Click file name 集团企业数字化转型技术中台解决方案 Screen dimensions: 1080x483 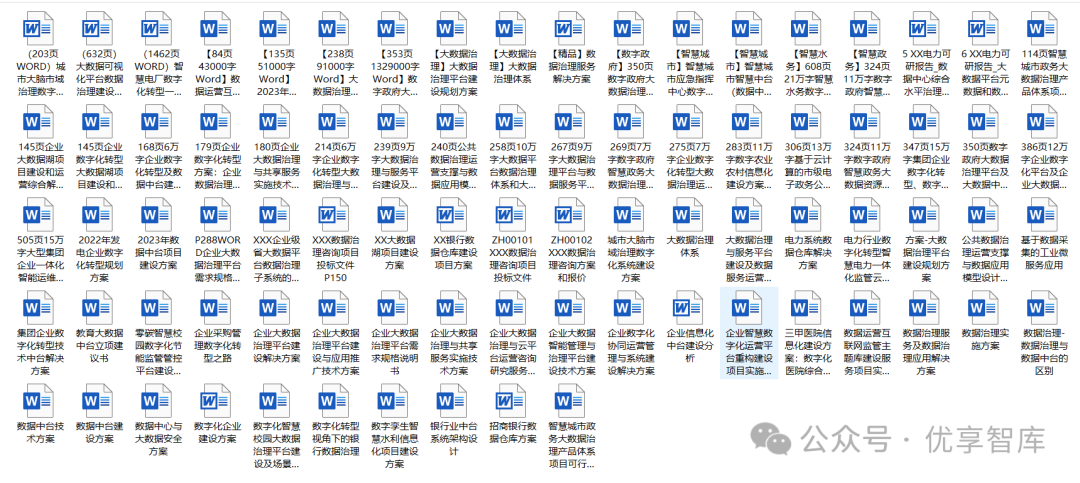point(39,352)
